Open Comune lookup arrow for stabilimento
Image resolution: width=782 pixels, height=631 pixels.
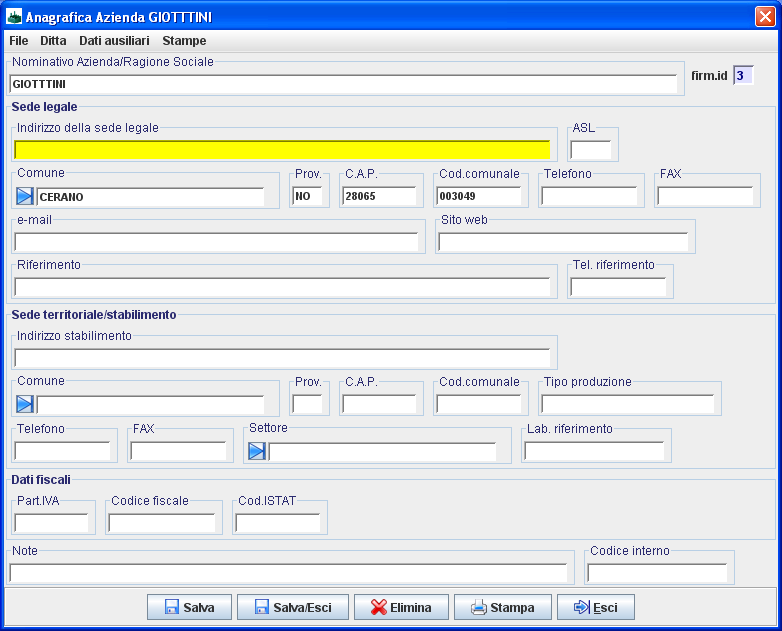tap(25, 404)
